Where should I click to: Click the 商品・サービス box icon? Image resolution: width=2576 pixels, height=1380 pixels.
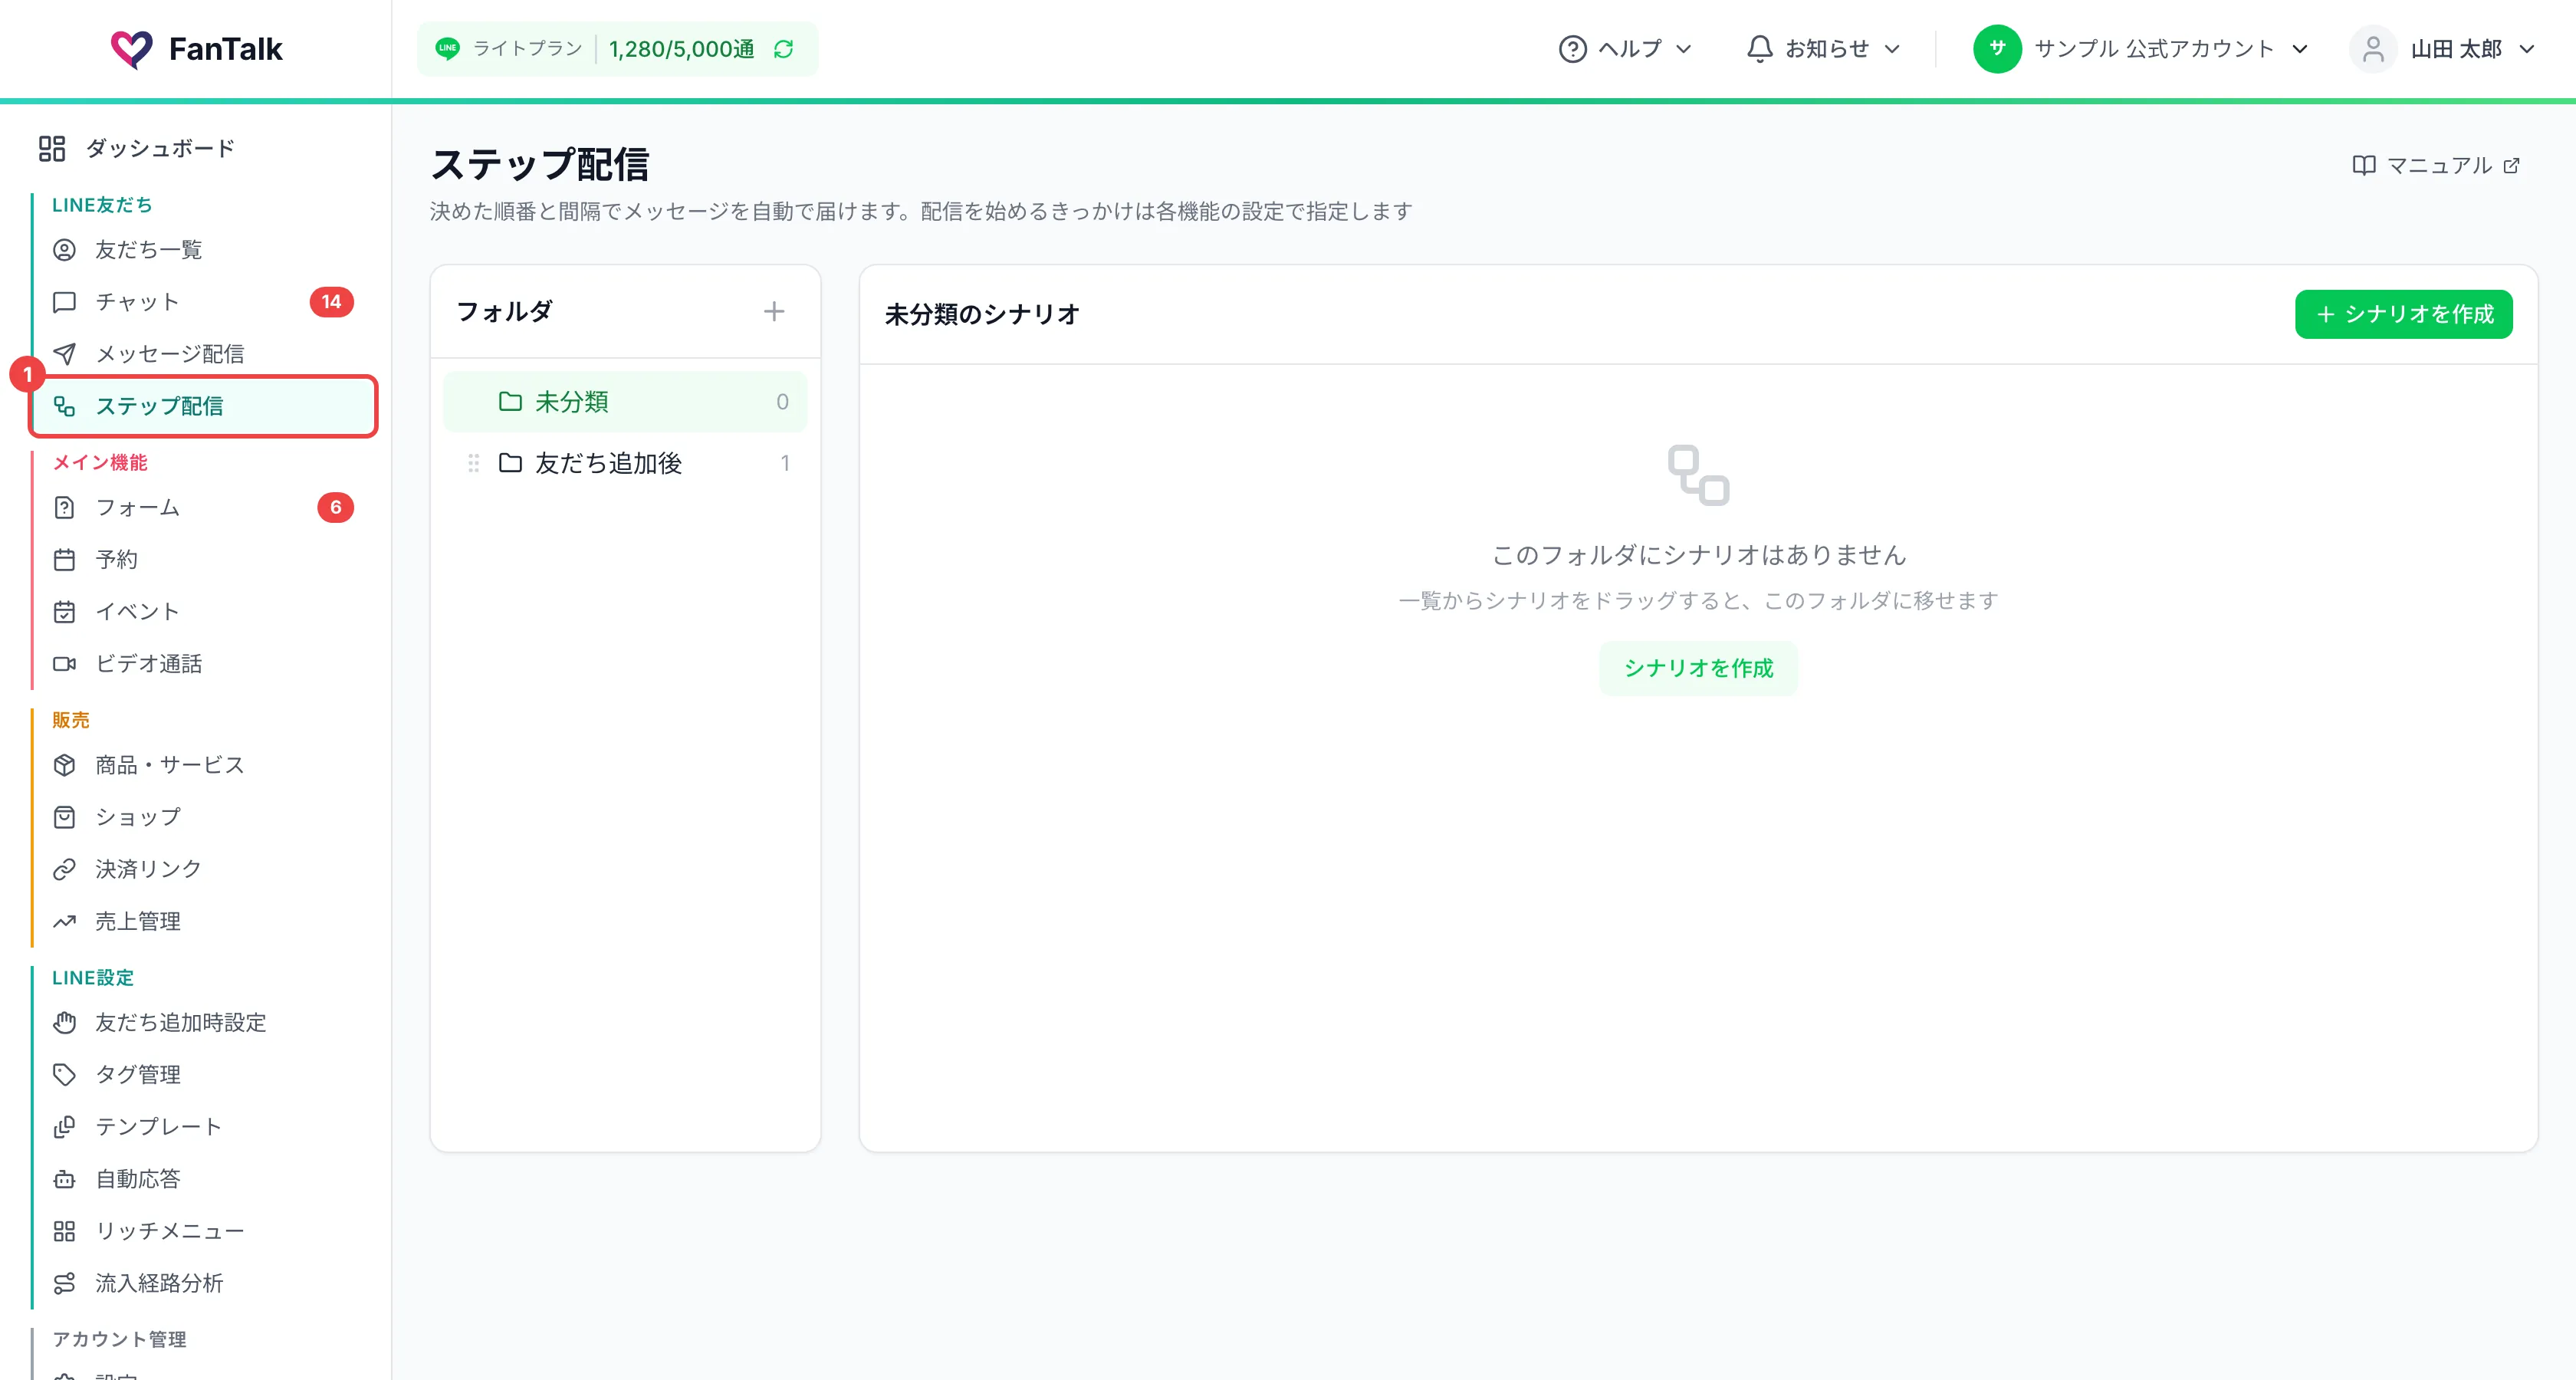pyautogui.click(x=64, y=766)
